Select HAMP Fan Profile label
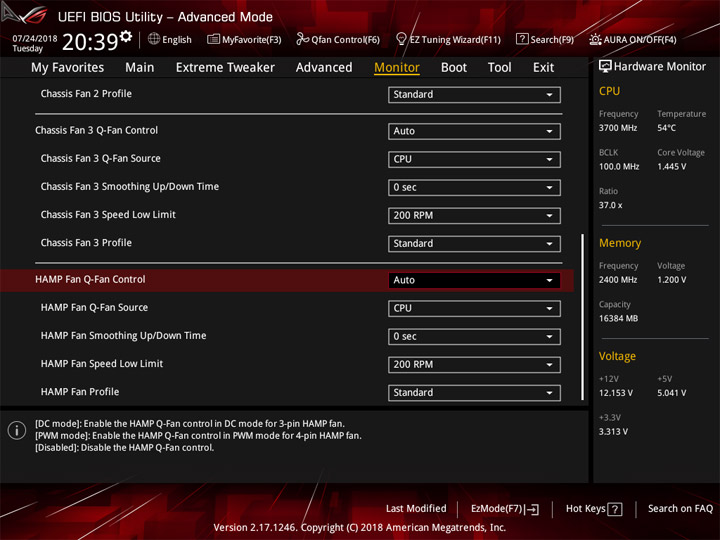 (x=80, y=392)
